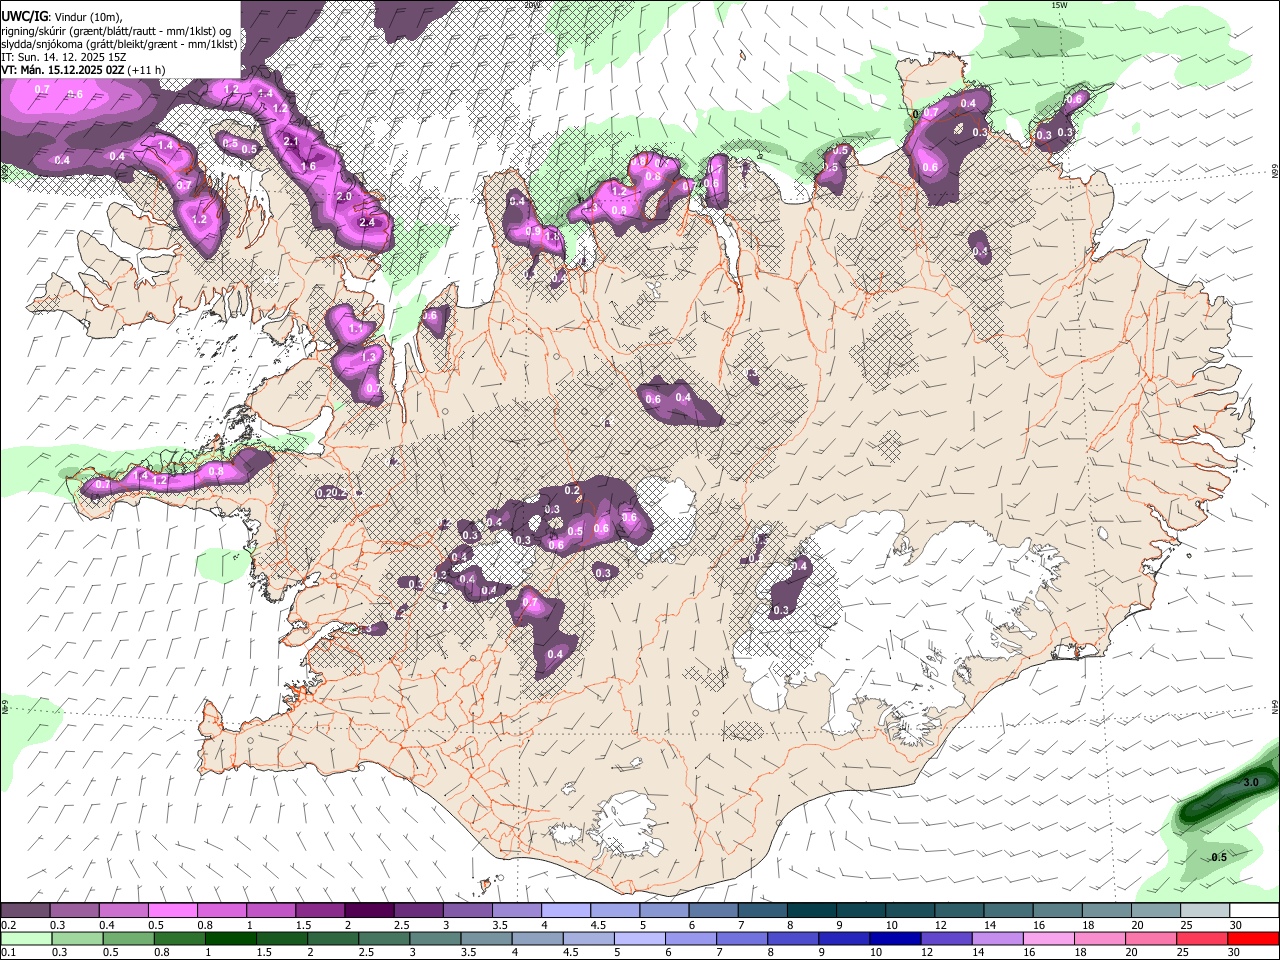The height and width of the screenshot is (960, 1280).
Task: Click the 2.4 precipitation value on the map
Action: pos(367,222)
